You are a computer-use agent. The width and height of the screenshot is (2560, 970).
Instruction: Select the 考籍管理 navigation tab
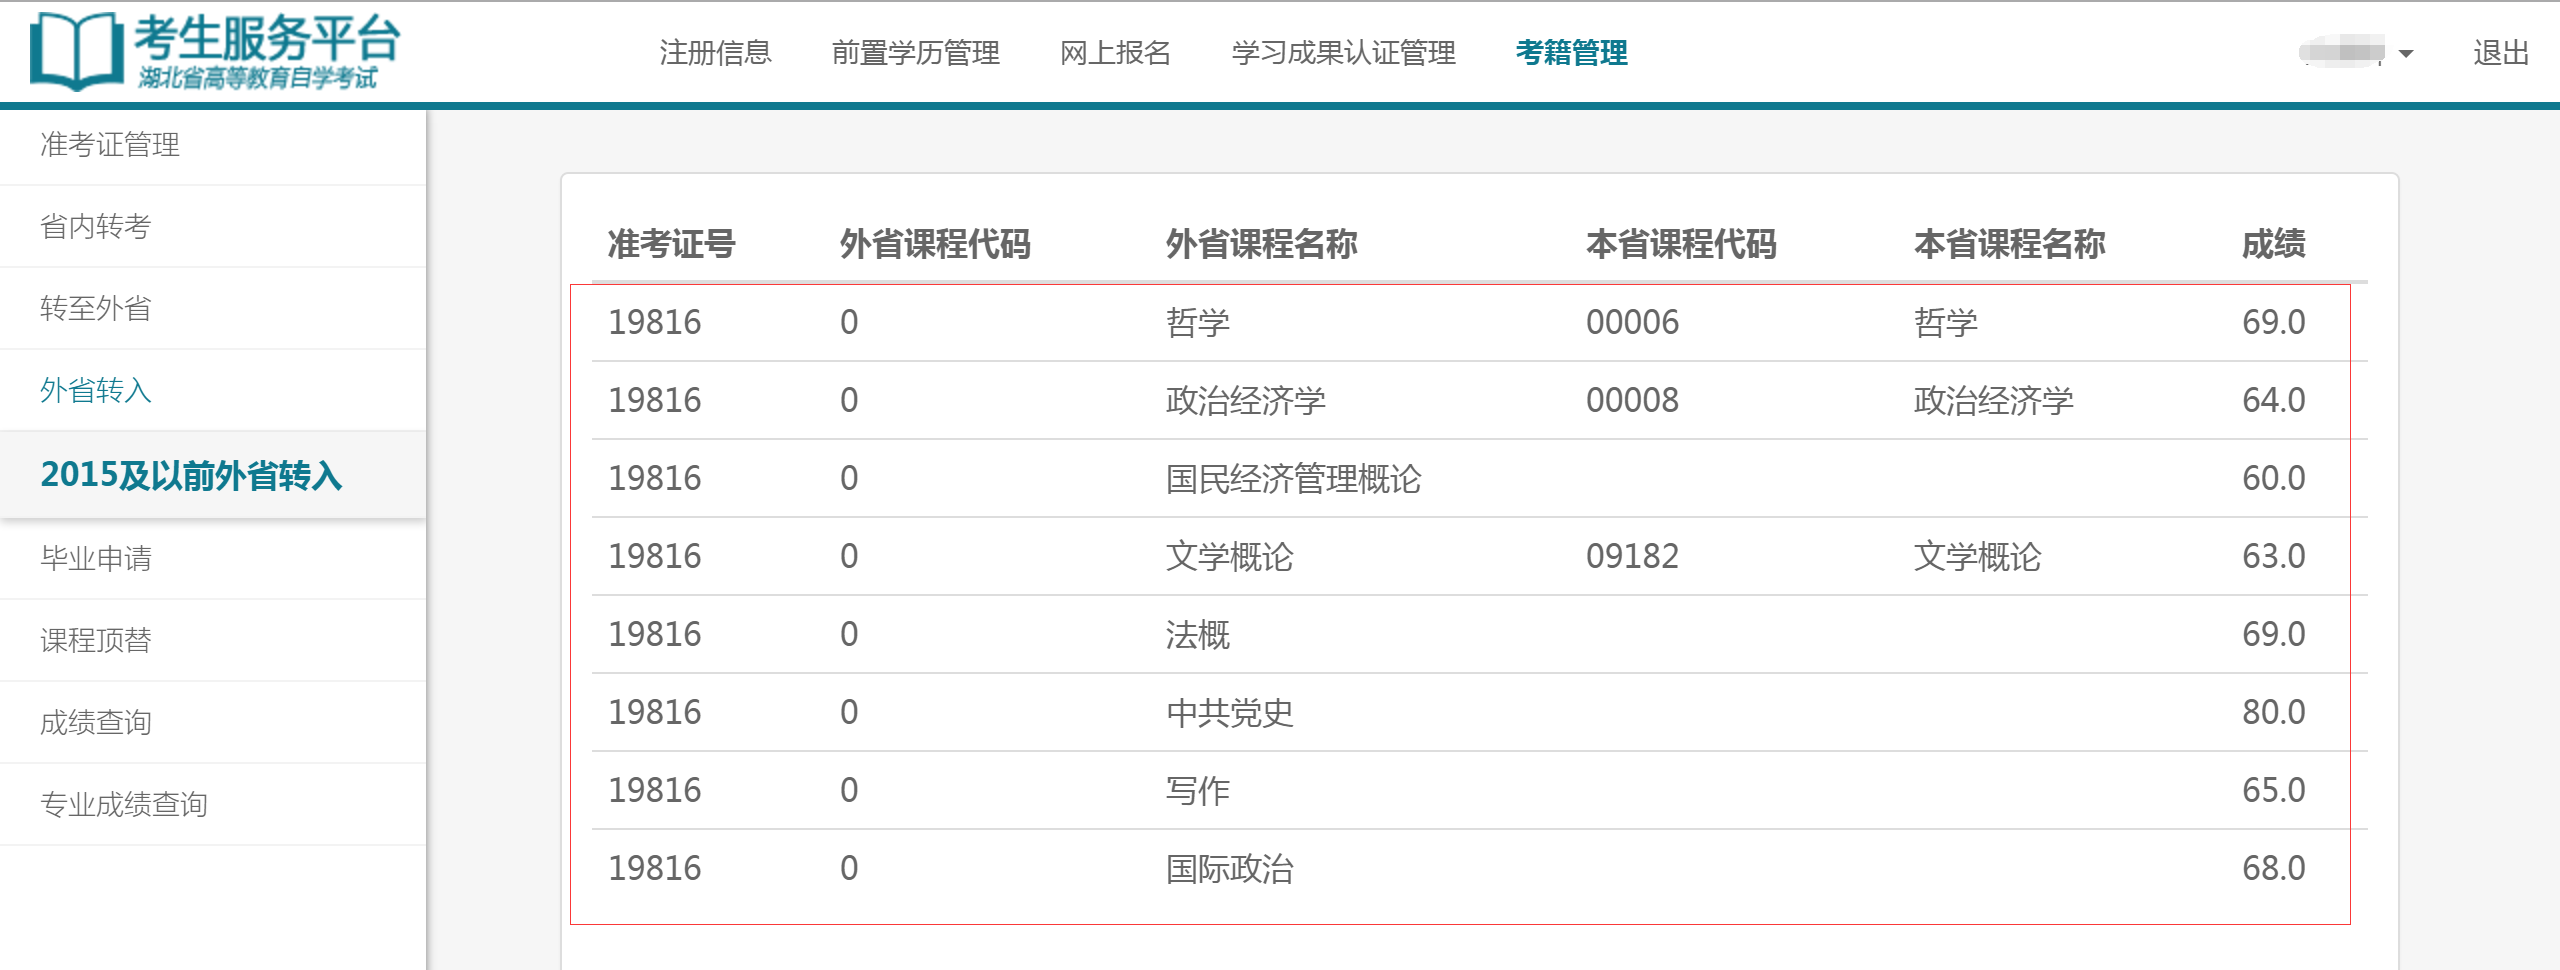1571,53
